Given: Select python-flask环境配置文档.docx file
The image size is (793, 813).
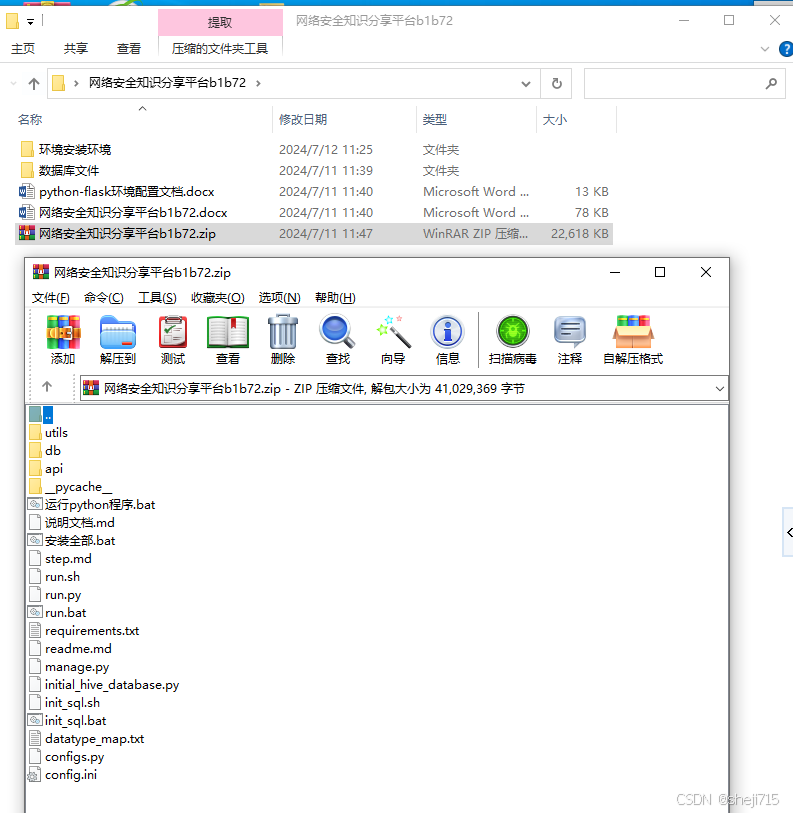Looking at the screenshot, I should click(x=127, y=192).
